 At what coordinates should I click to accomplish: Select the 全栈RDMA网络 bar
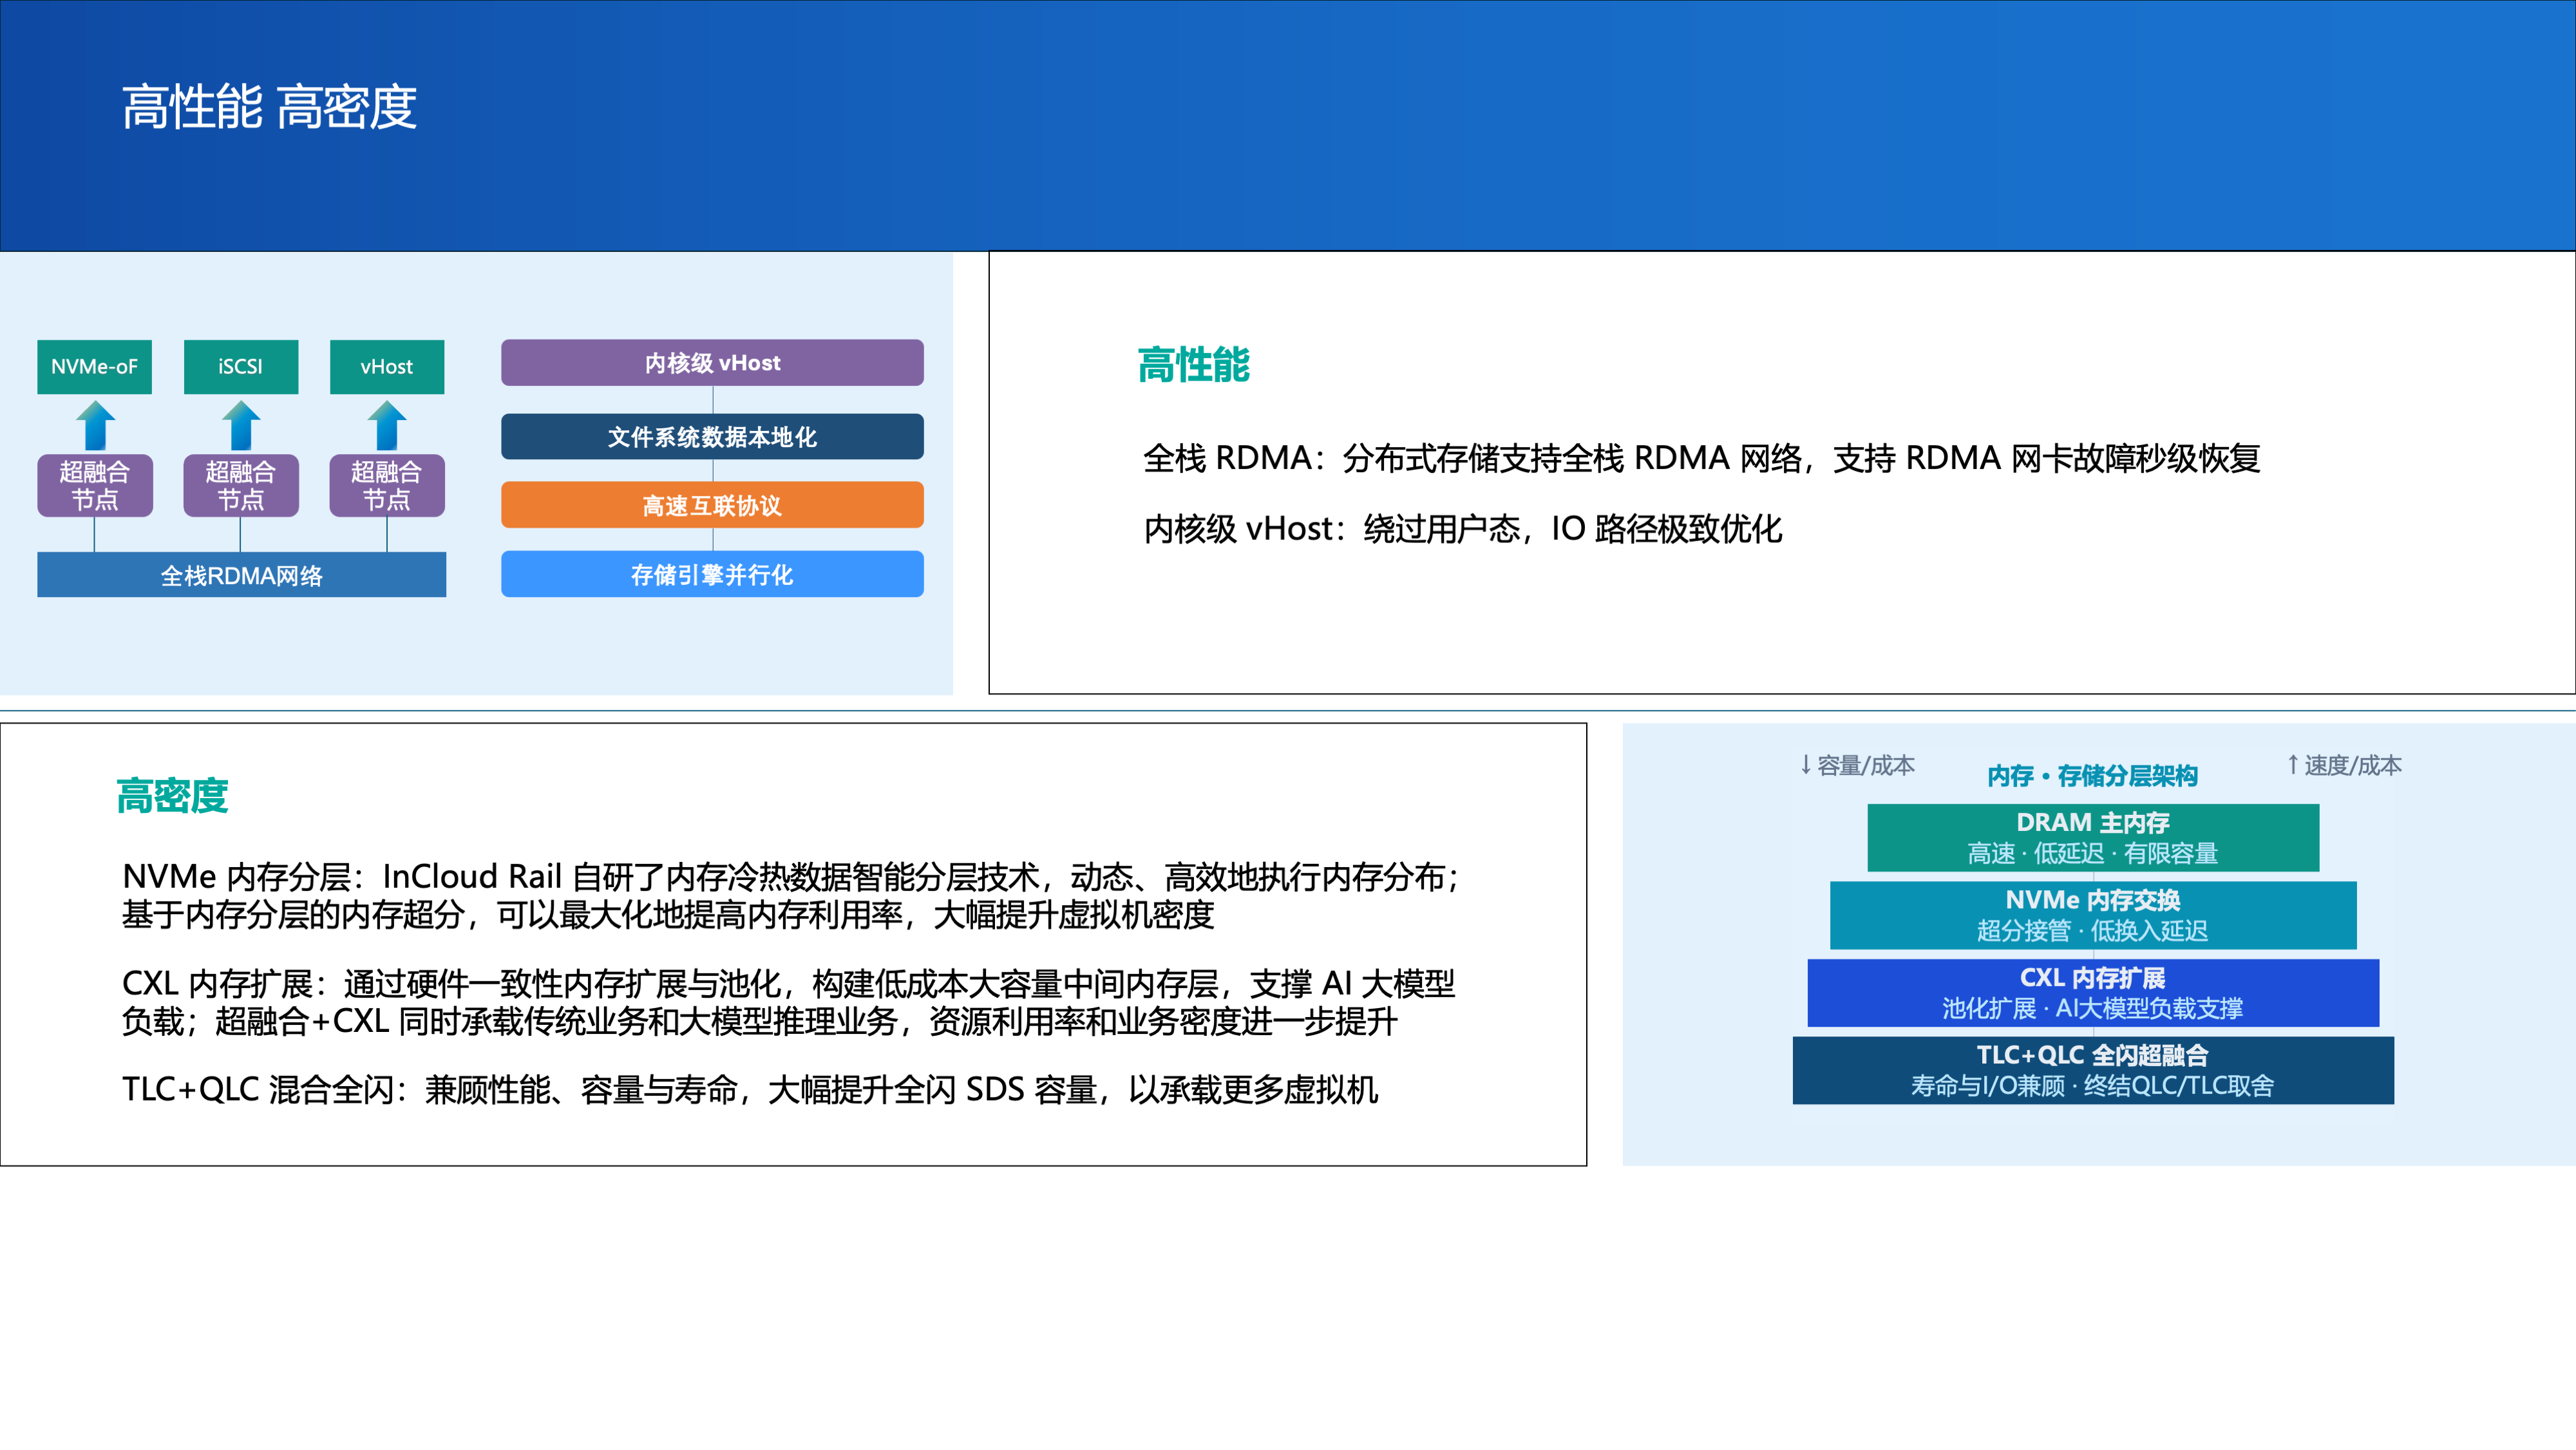pos(242,575)
